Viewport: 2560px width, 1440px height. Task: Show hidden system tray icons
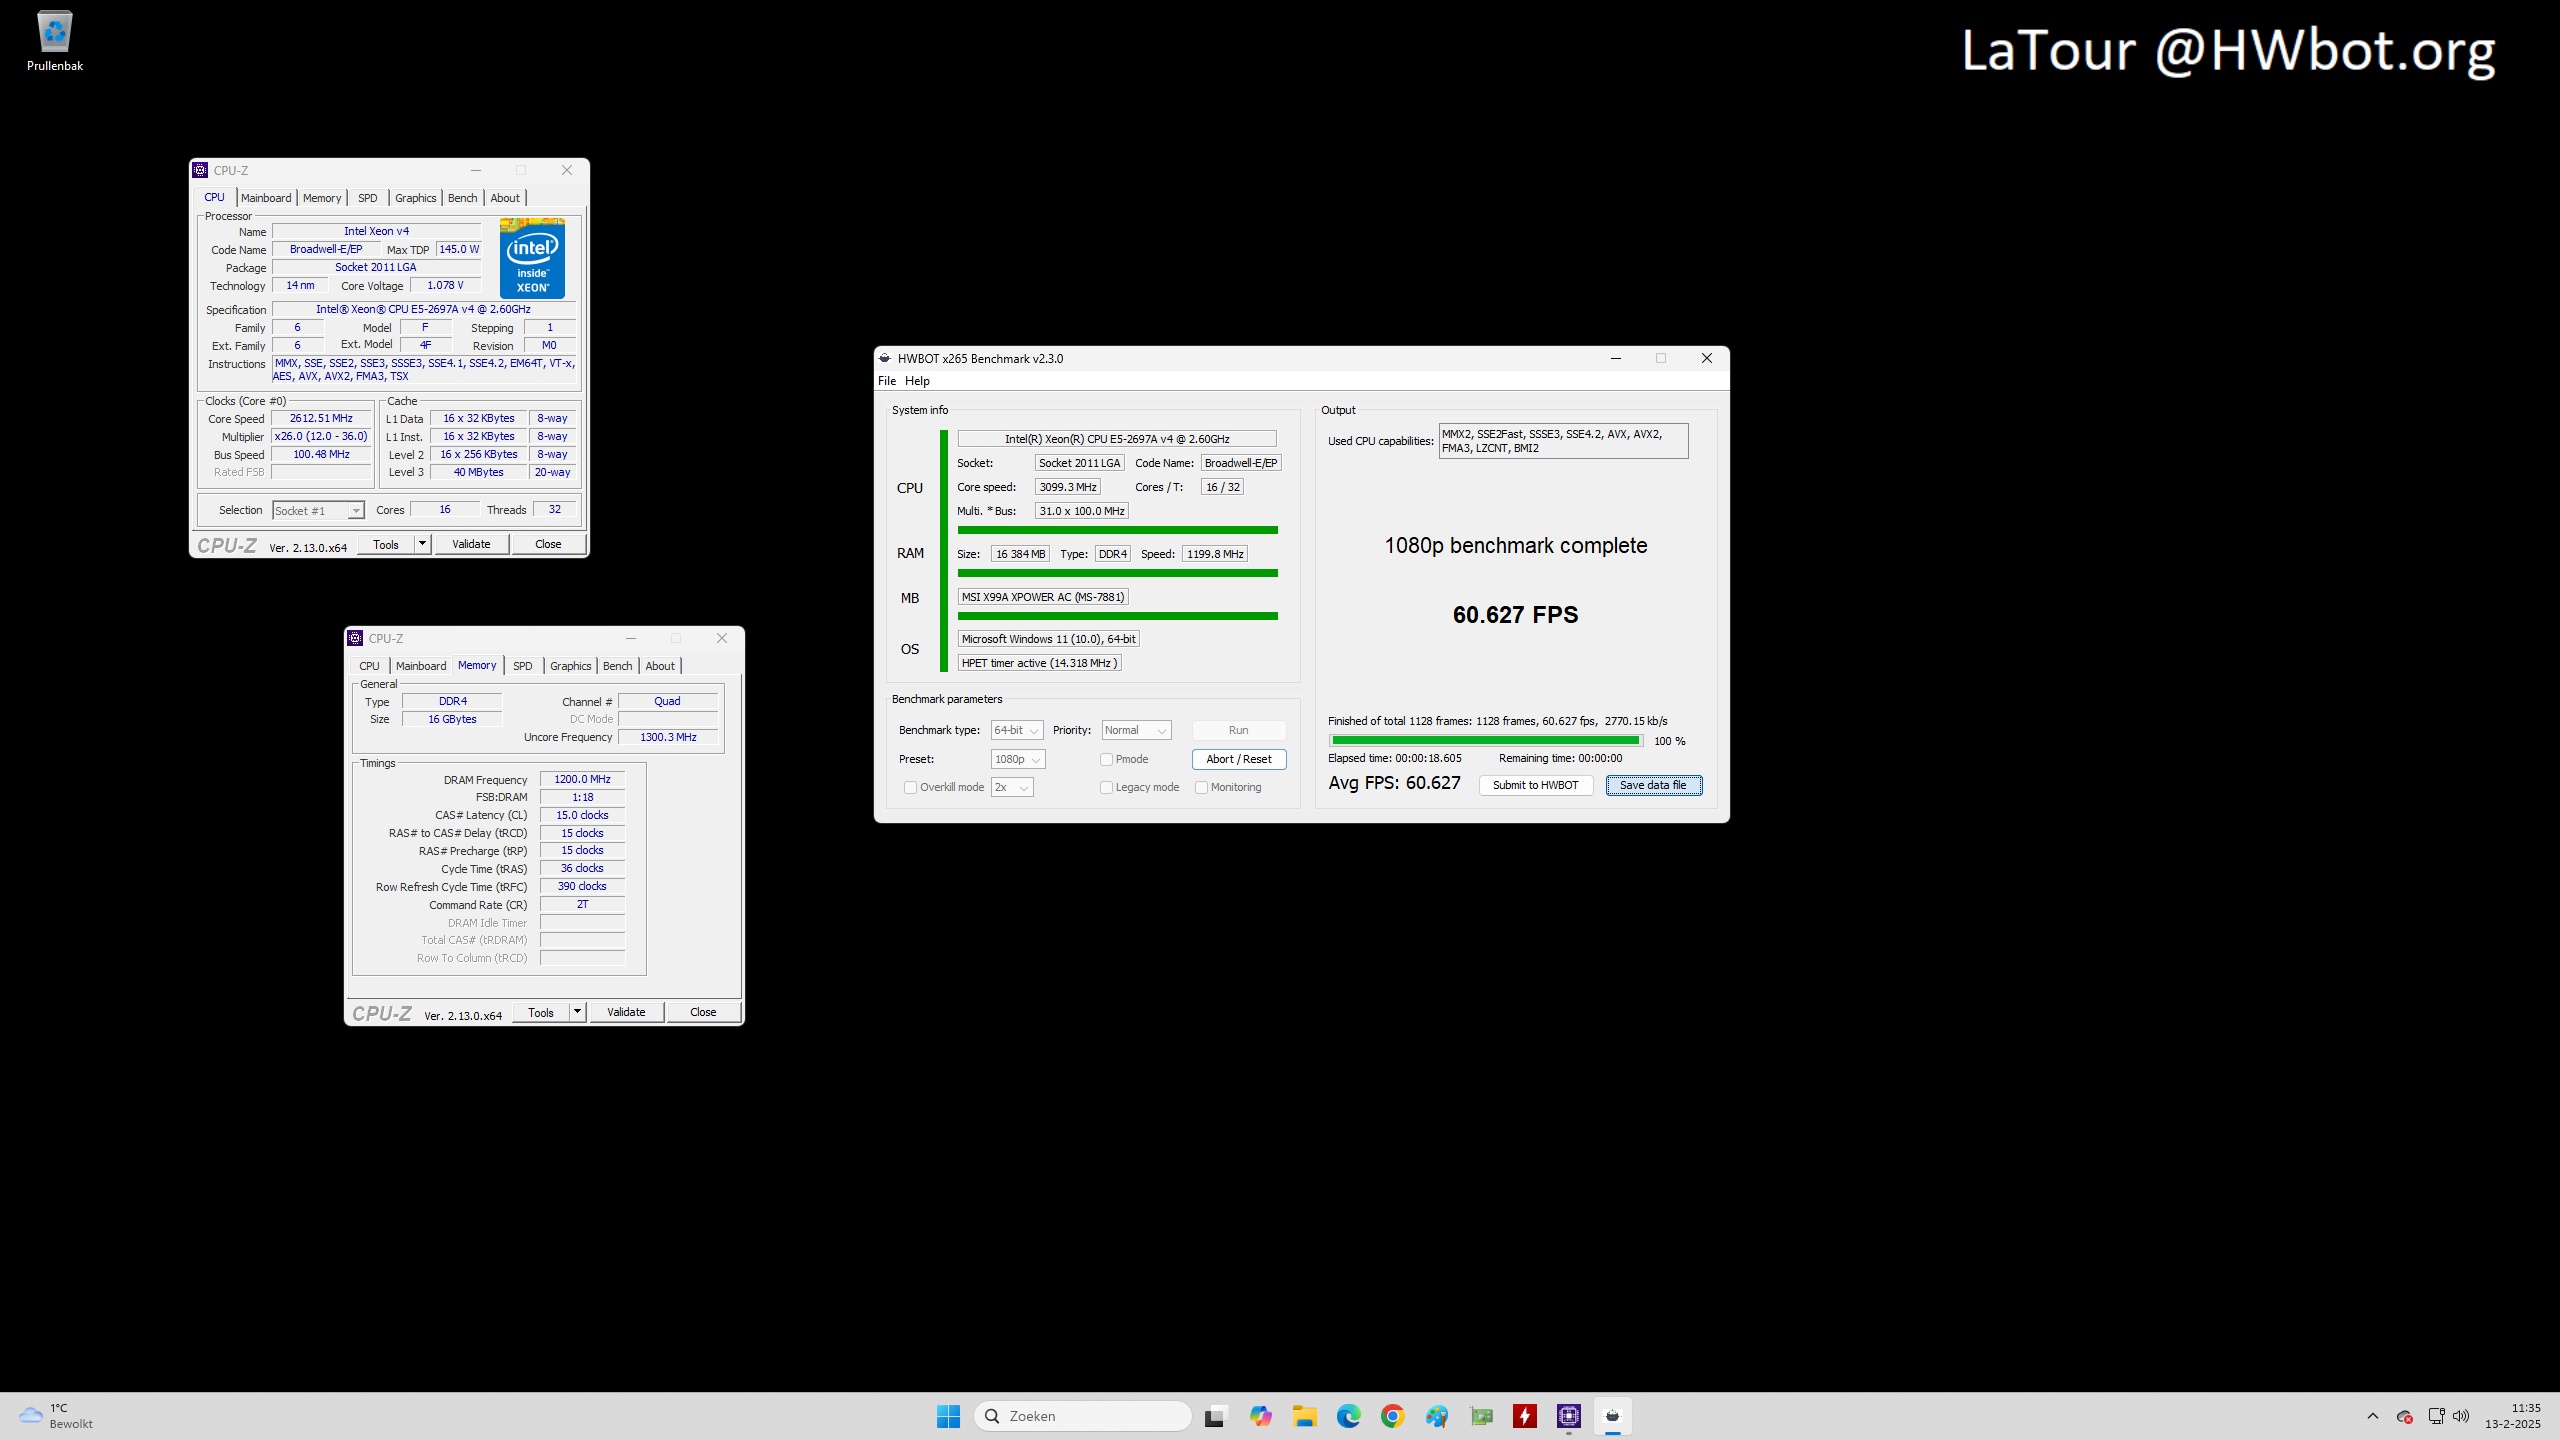click(2373, 1416)
